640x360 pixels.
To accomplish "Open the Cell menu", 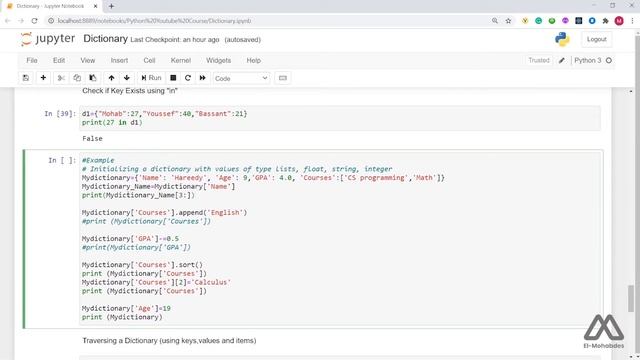I will (x=149, y=60).
